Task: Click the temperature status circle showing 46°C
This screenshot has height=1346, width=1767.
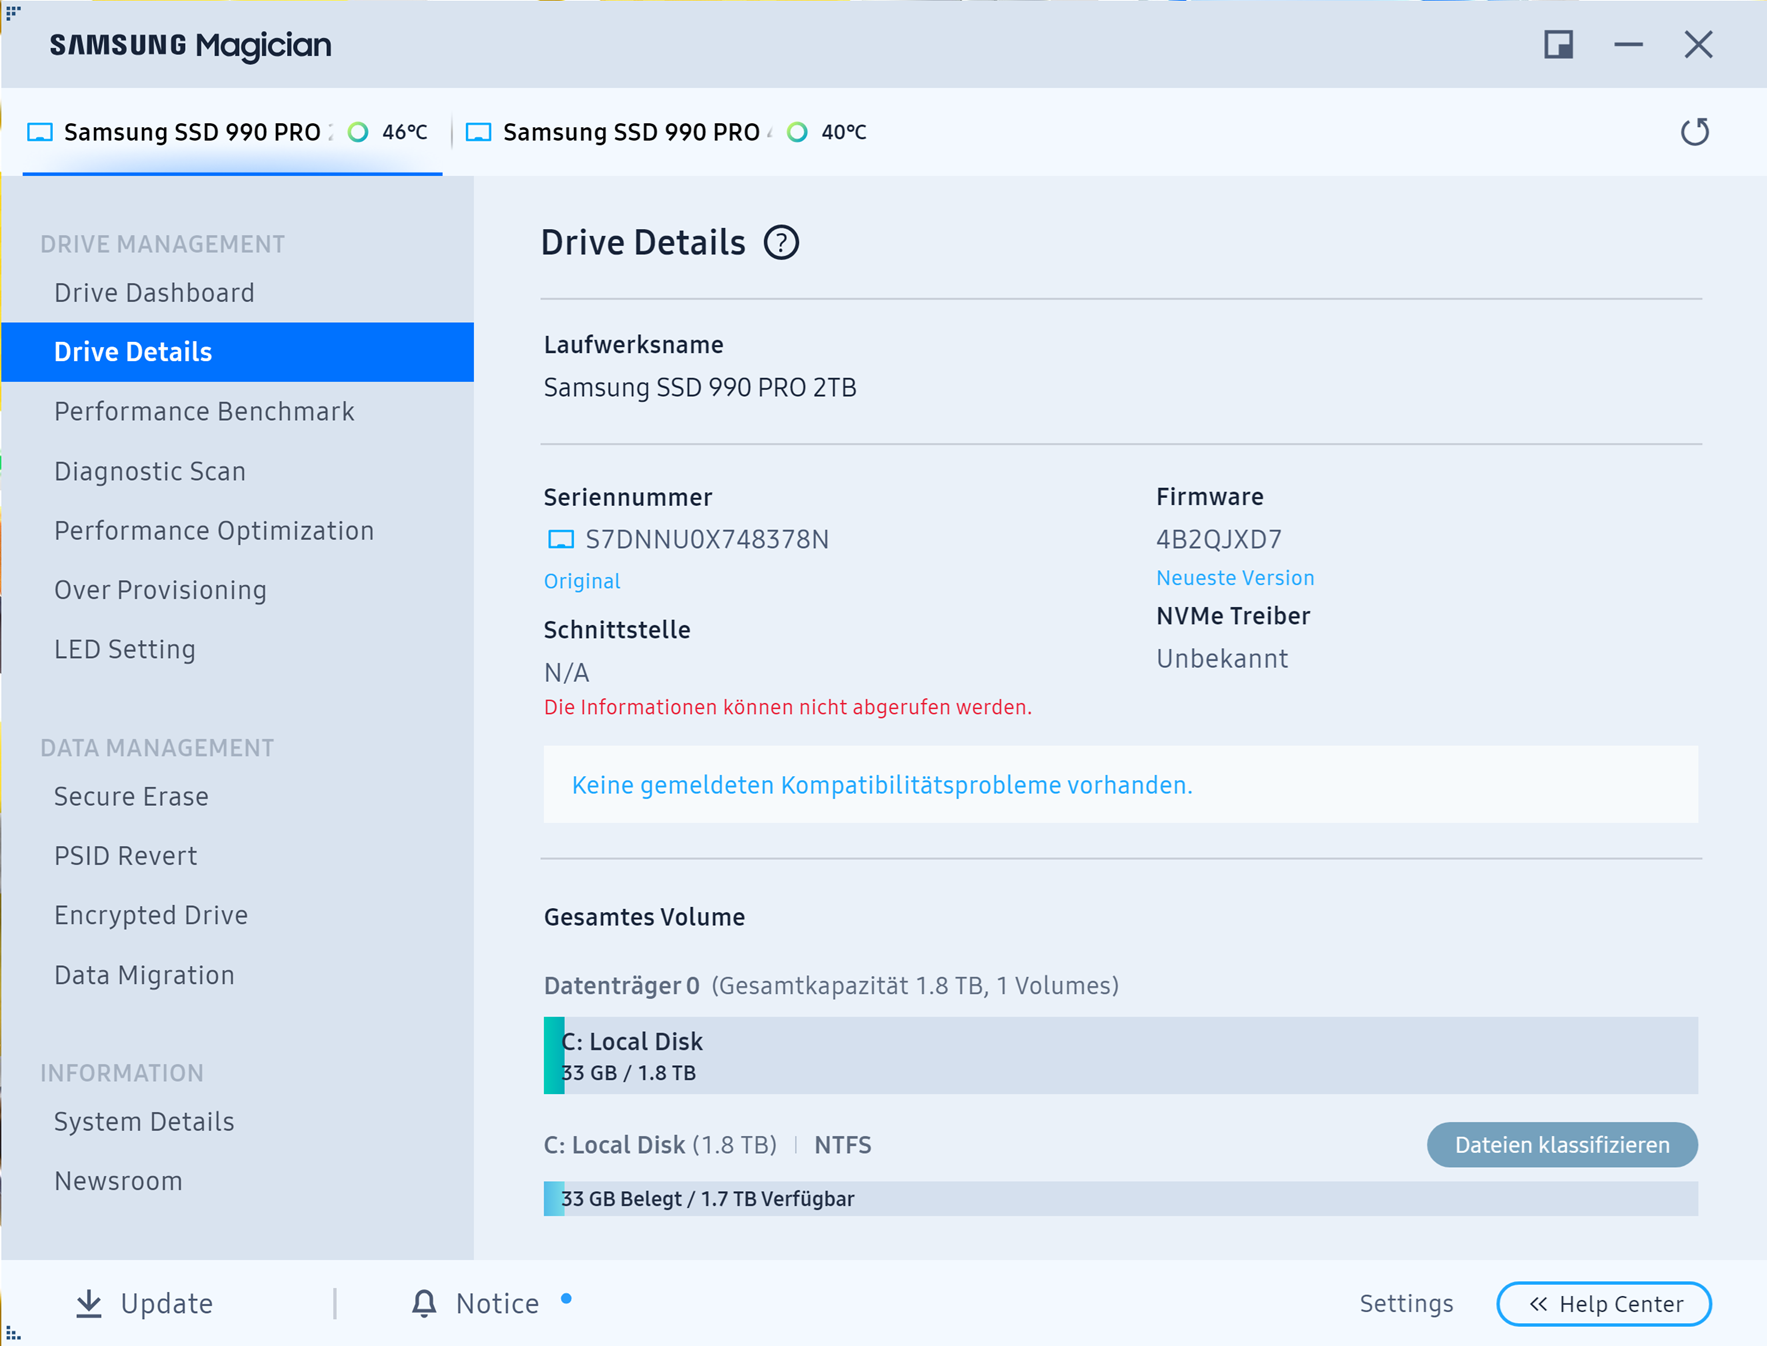Action: [358, 132]
